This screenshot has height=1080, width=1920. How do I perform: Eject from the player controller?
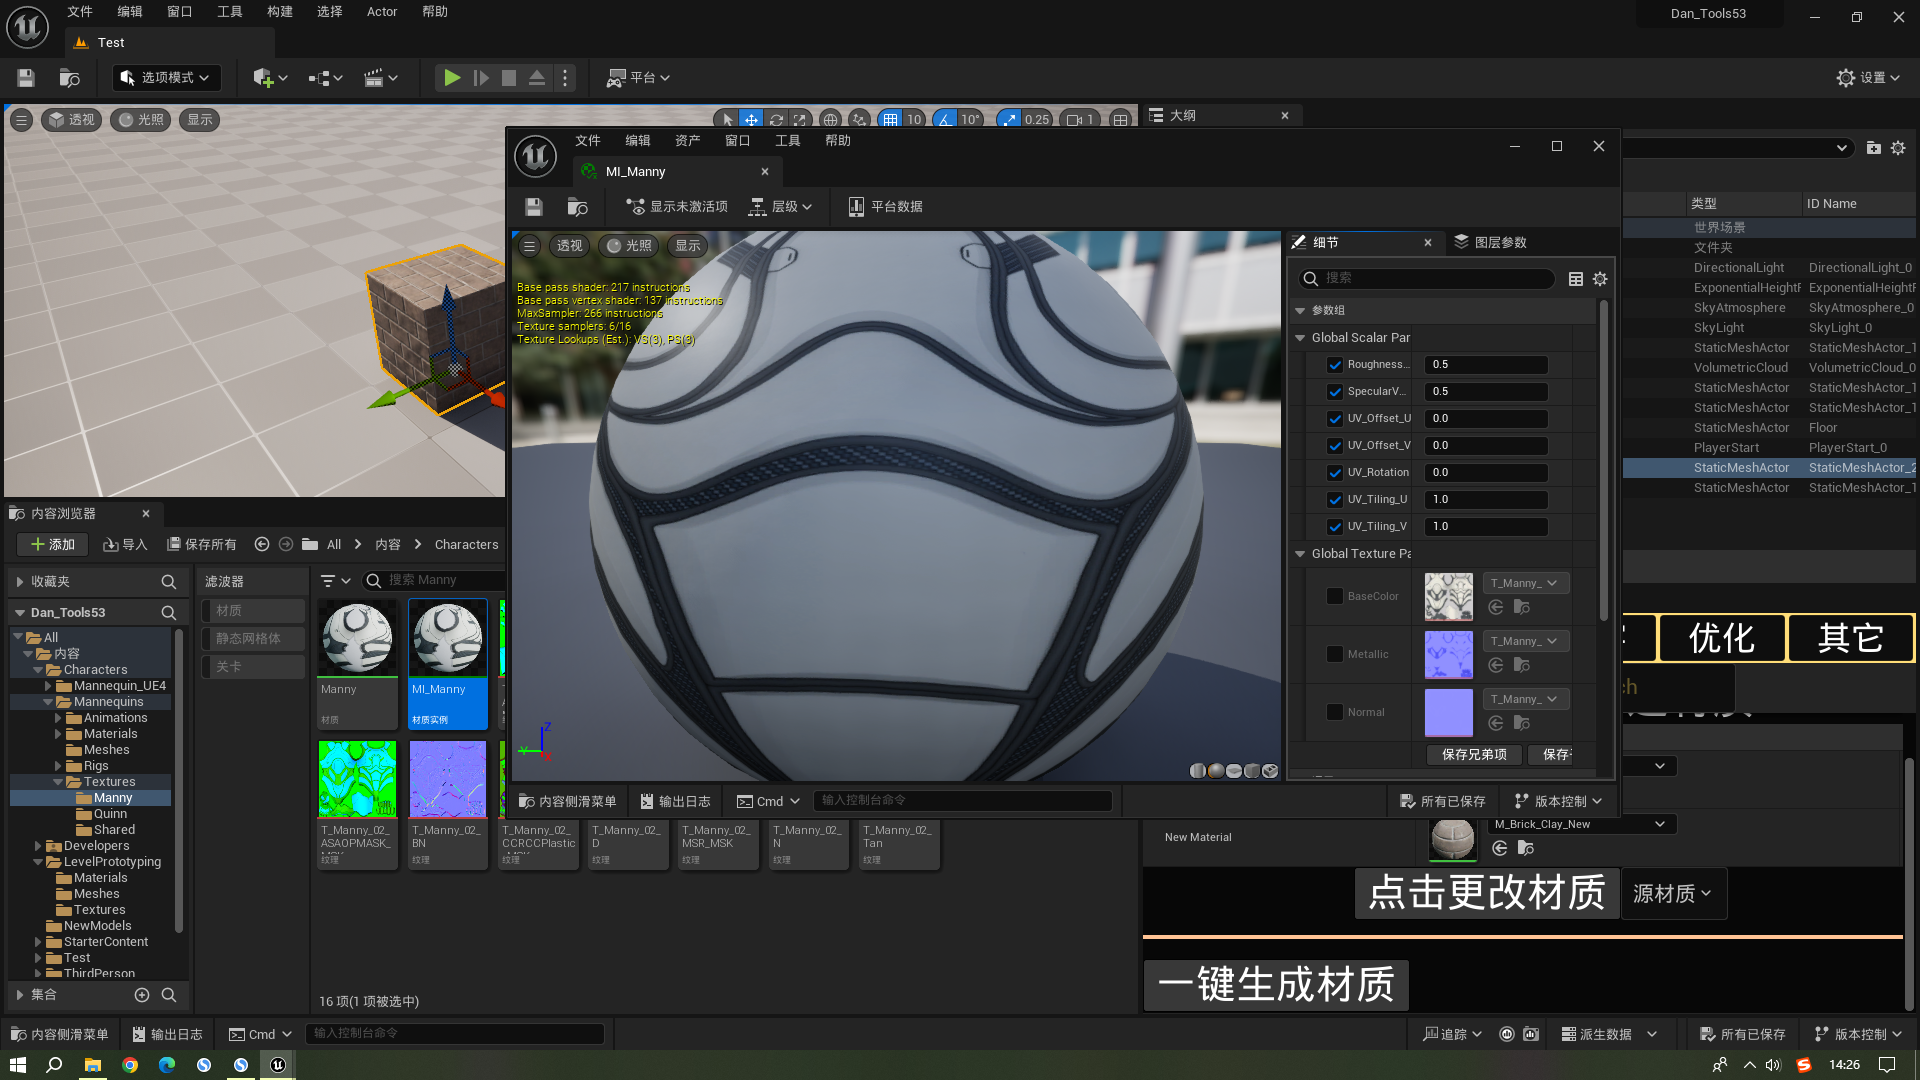tap(537, 78)
